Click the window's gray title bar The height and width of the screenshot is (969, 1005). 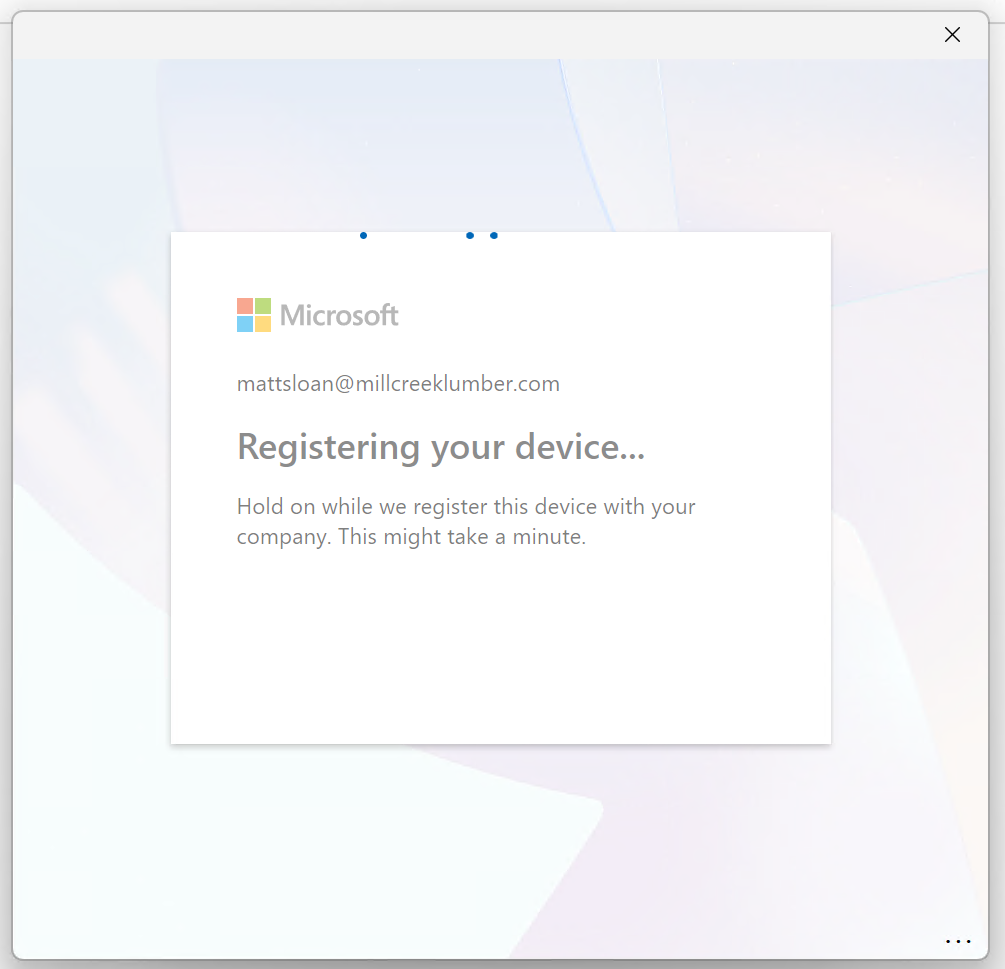480,35
